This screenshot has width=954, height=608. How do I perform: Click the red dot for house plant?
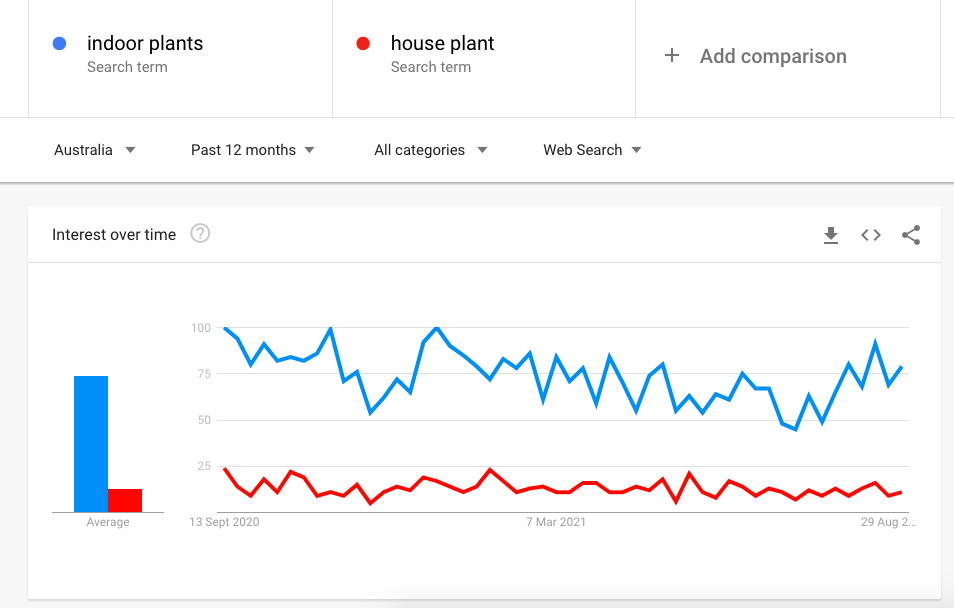pos(363,43)
